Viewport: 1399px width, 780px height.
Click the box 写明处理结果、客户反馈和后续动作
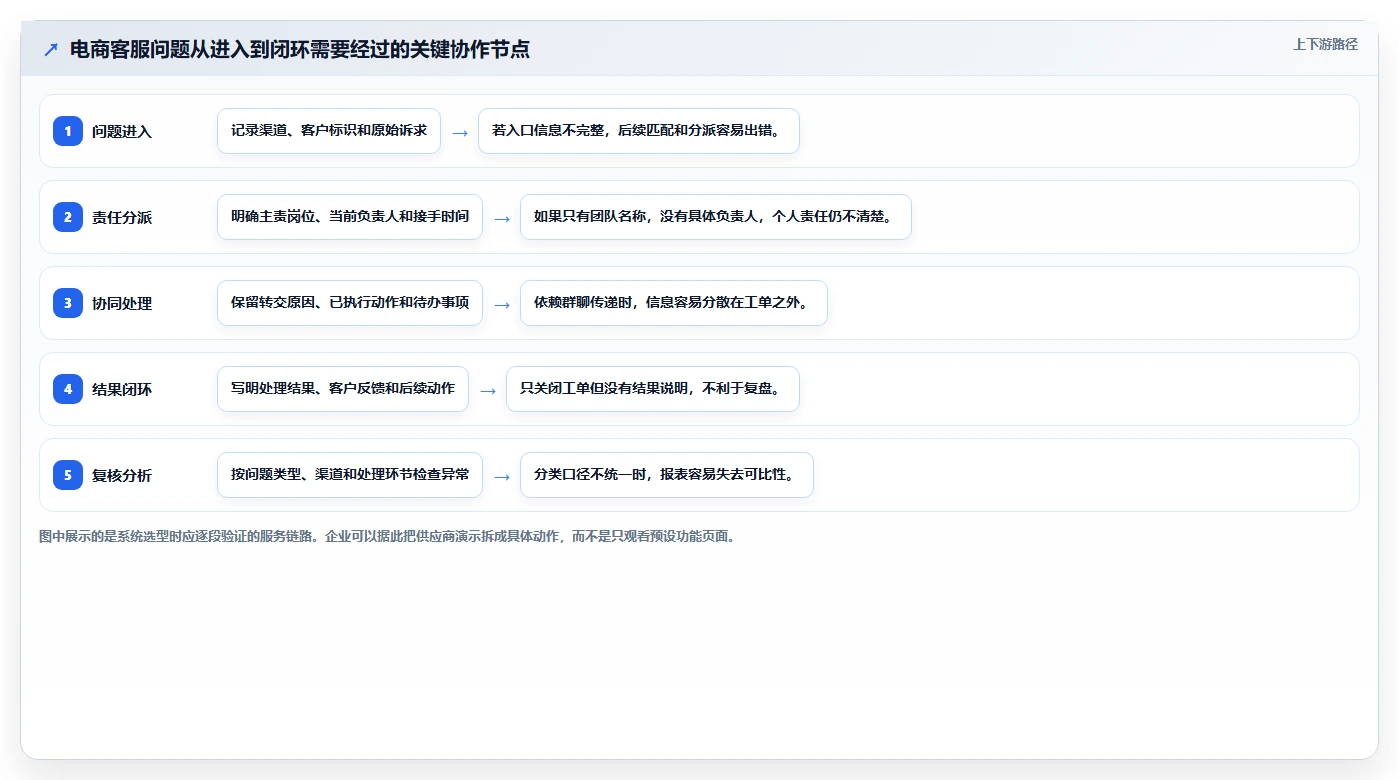pyautogui.click(x=343, y=389)
